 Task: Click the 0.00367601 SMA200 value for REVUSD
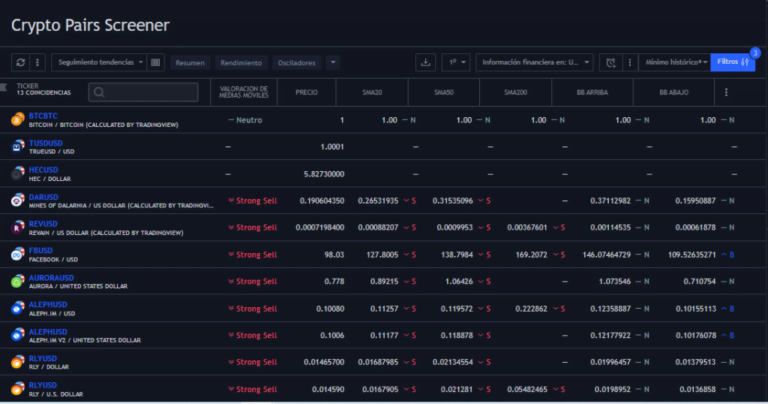(x=527, y=228)
